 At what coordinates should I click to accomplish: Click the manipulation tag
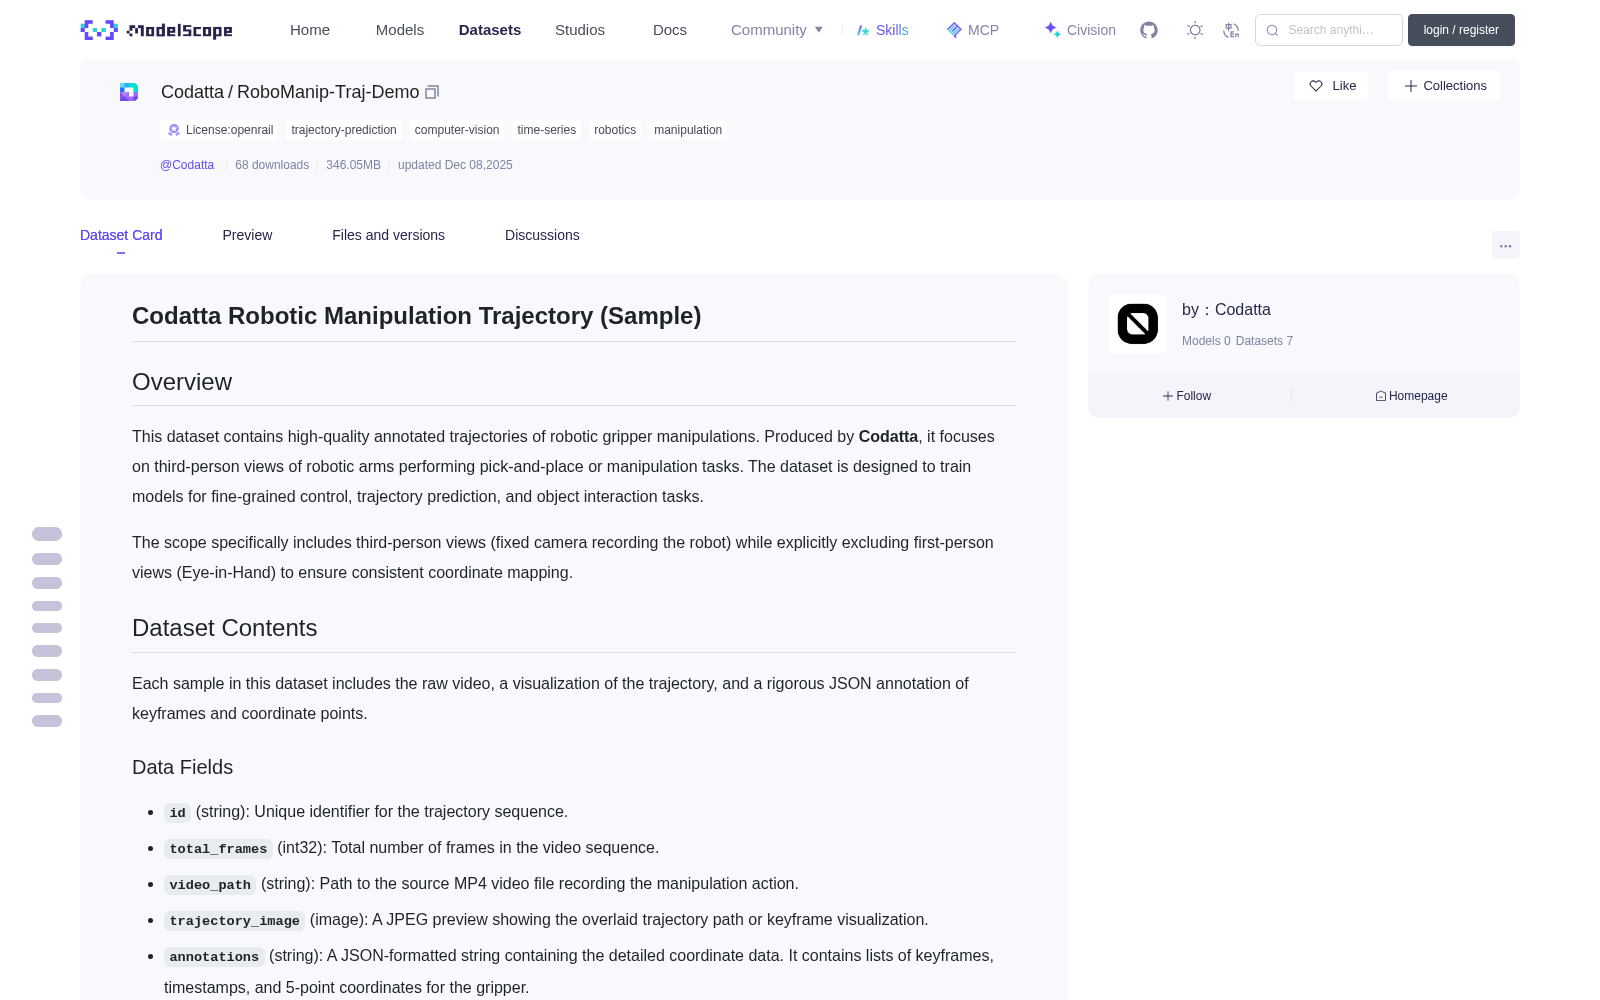pyautogui.click(x=688, y=130)
